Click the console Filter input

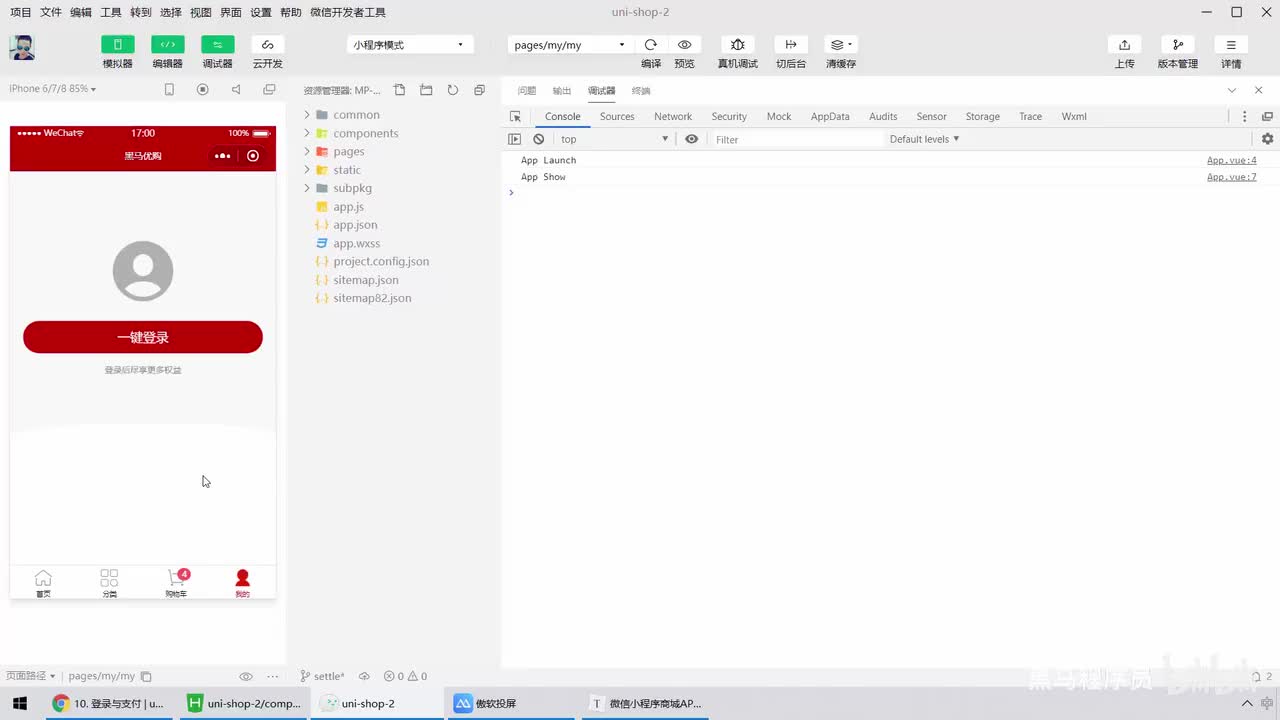(797, 139)
